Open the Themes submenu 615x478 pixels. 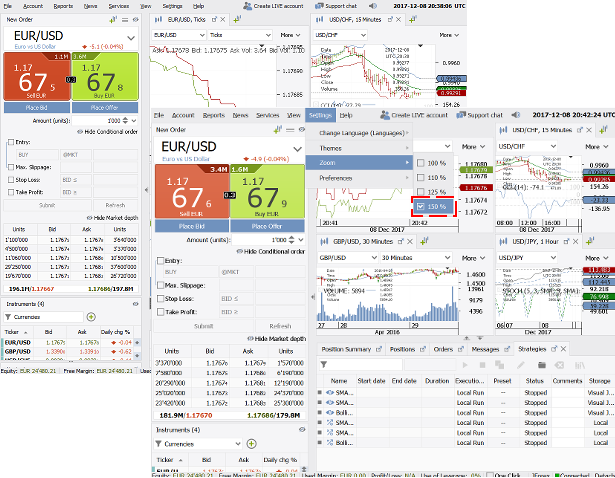[359, 148]
